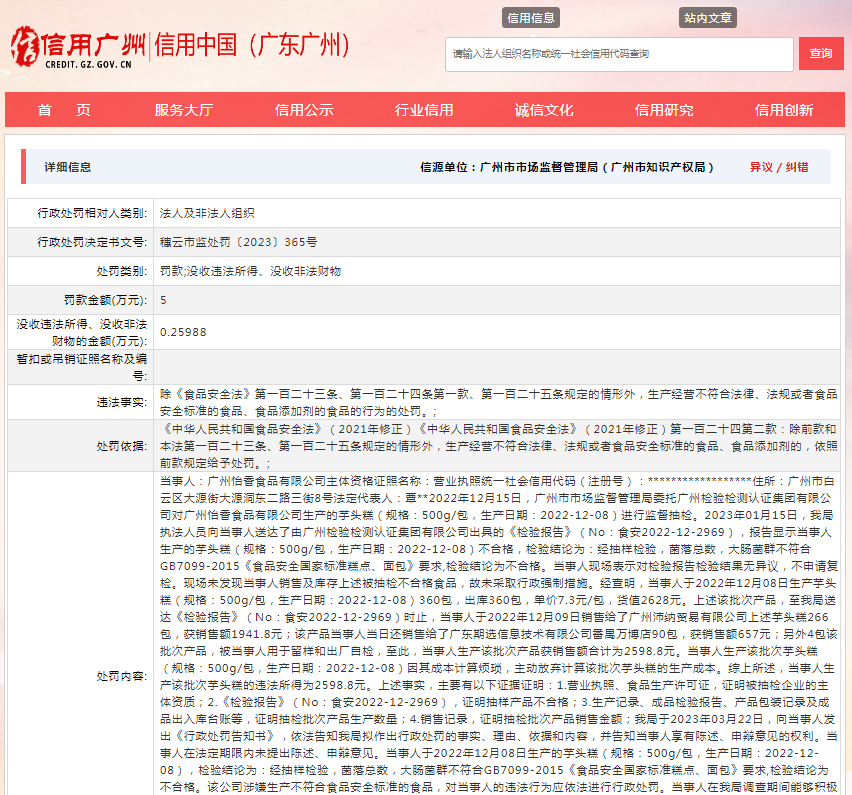Click the 违法事实 label
Image resolution: width=852 pixels, height=795 pixels.
[122, 402]
